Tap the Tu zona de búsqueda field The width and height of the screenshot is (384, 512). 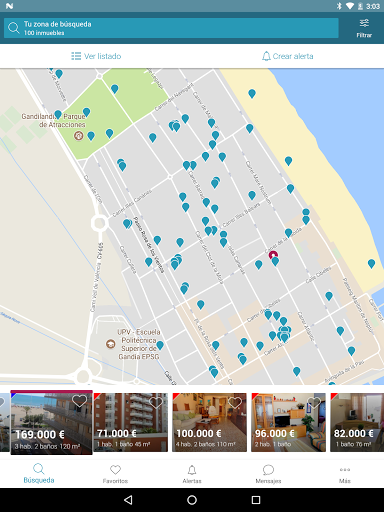(171, 28)
